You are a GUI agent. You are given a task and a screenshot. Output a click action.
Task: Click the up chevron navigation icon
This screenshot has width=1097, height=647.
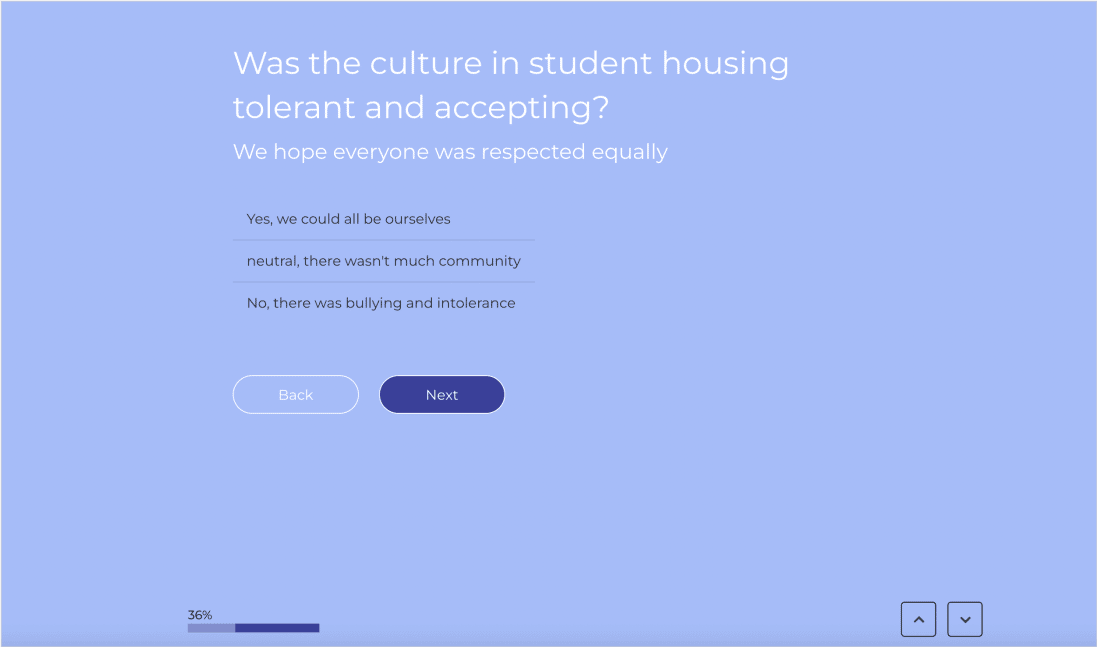918,619
